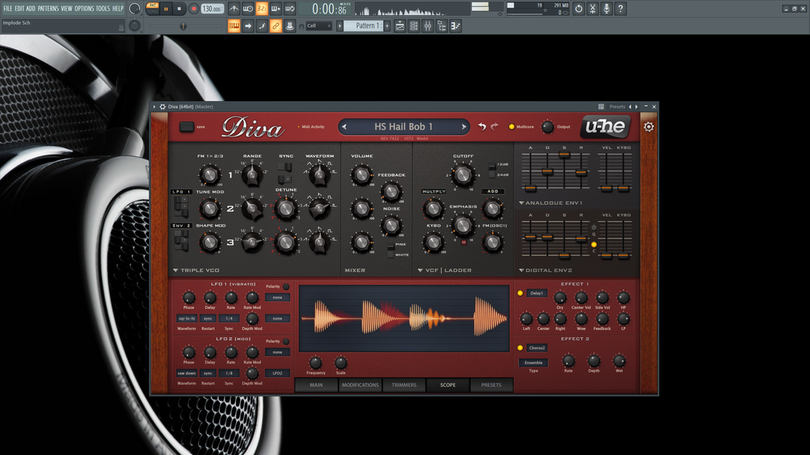Toggle Effect 2 on/off light
This screenshot has height=455, width=810.
520,348
